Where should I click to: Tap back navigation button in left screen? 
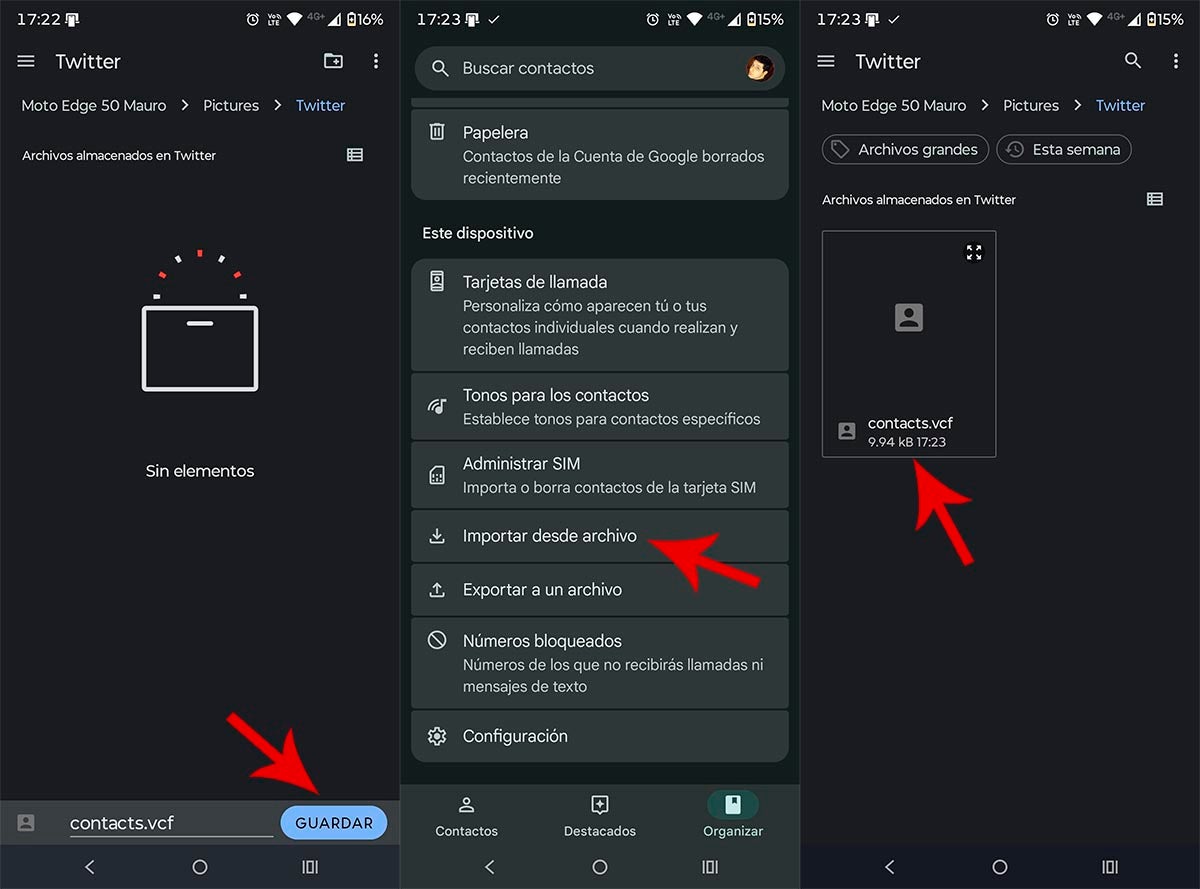(89, 867)
